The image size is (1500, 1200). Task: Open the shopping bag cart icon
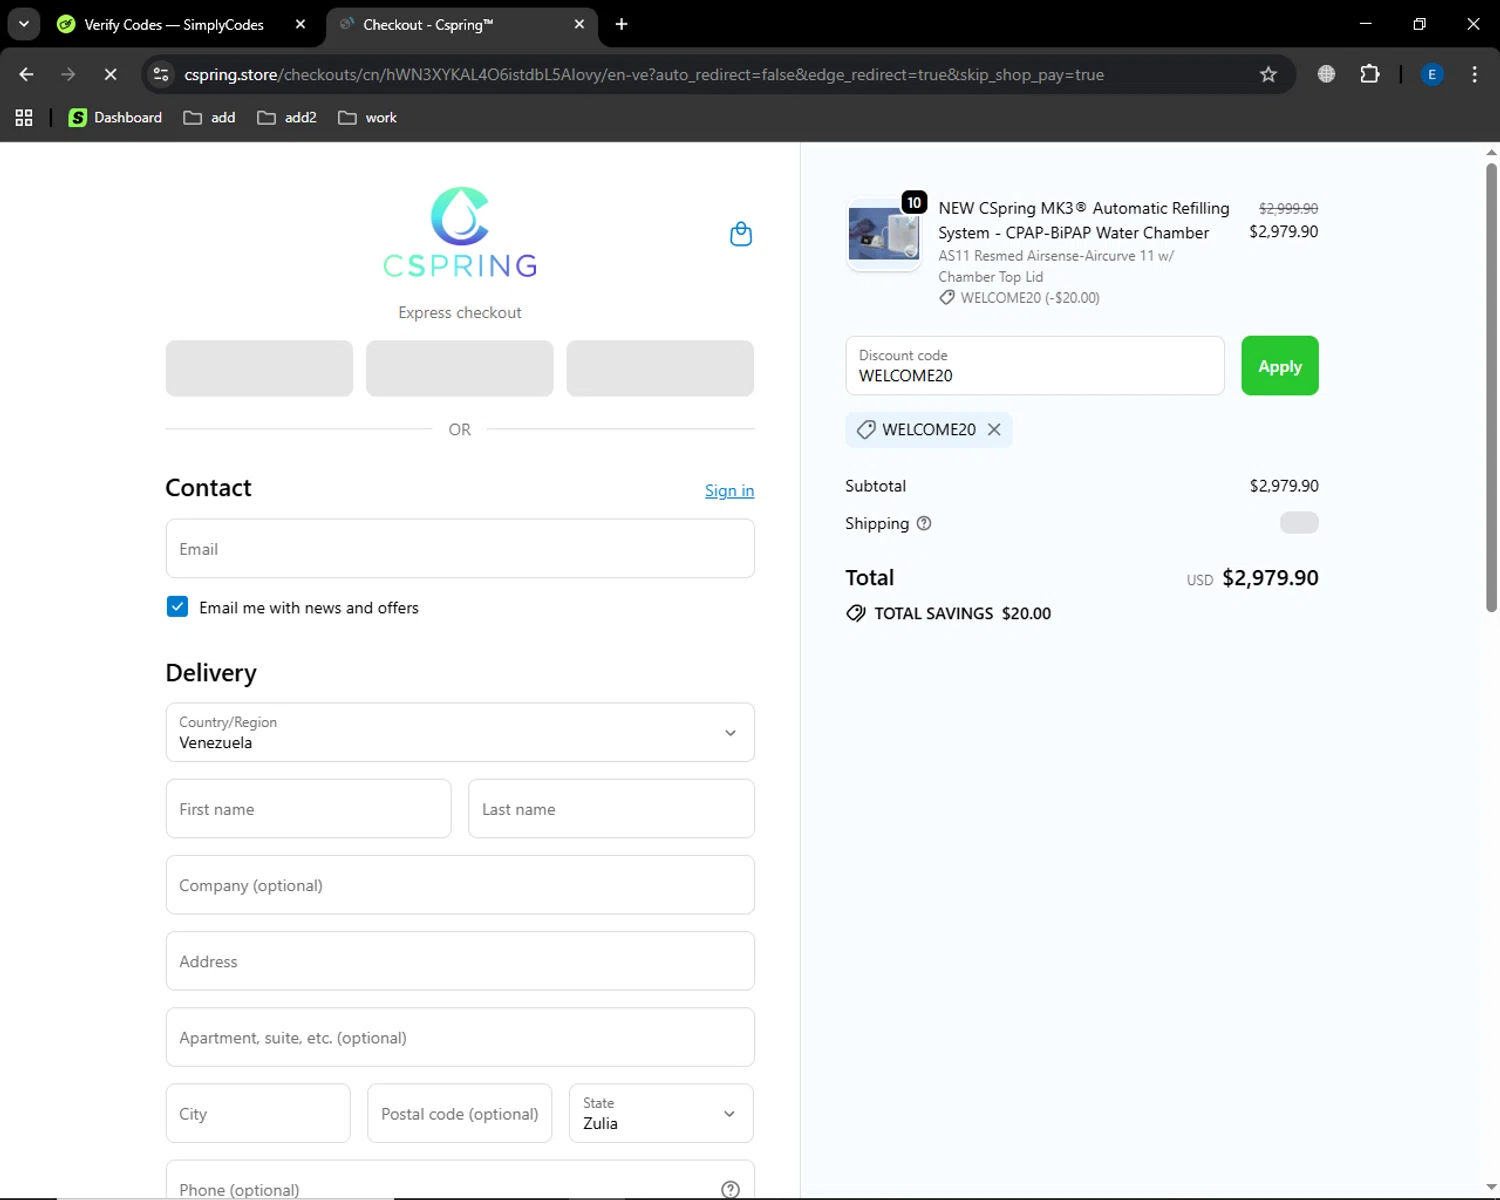point(741,234)
